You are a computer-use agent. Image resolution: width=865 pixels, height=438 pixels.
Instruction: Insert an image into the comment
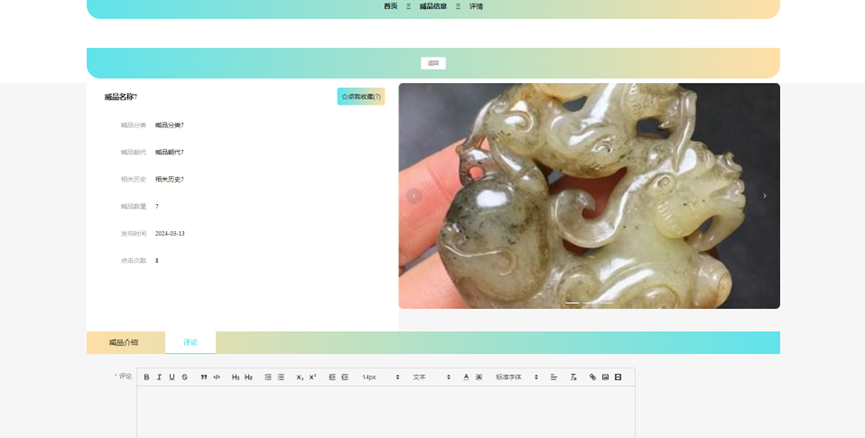pos(605,377)
